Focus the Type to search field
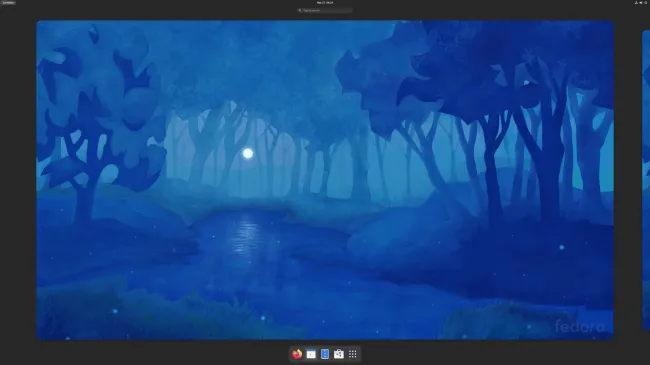This screenshot has height=365, width=650. (325, 10)
